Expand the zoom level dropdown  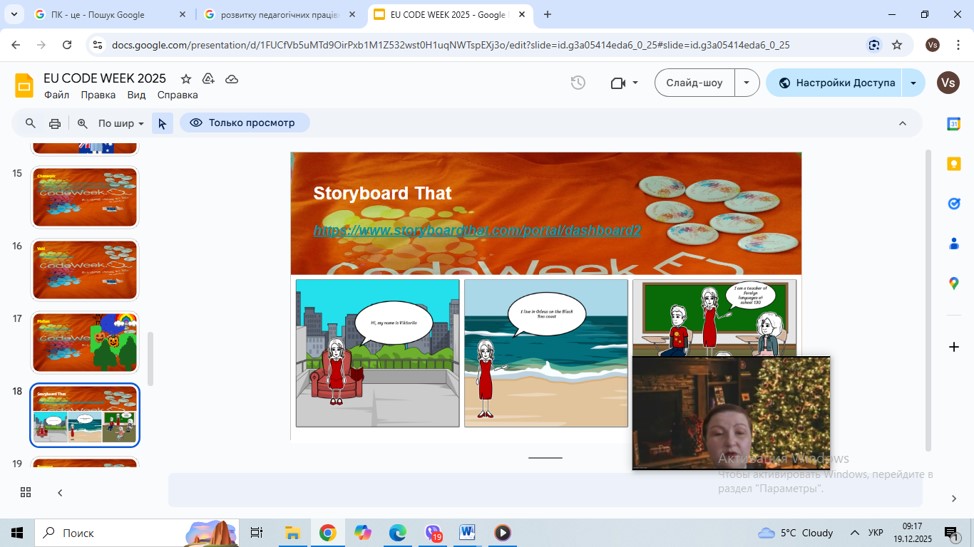pyautogui.click(x=121, y=123)
